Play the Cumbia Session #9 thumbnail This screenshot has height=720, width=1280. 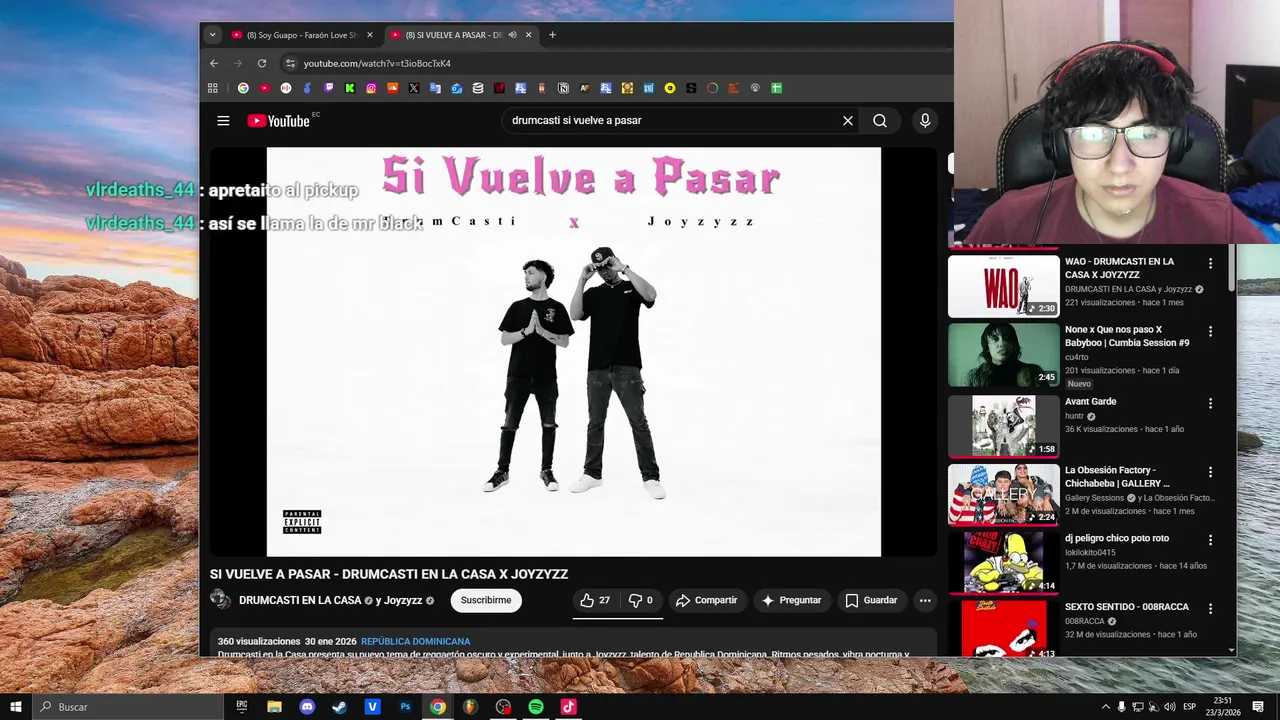point(1004,354)
